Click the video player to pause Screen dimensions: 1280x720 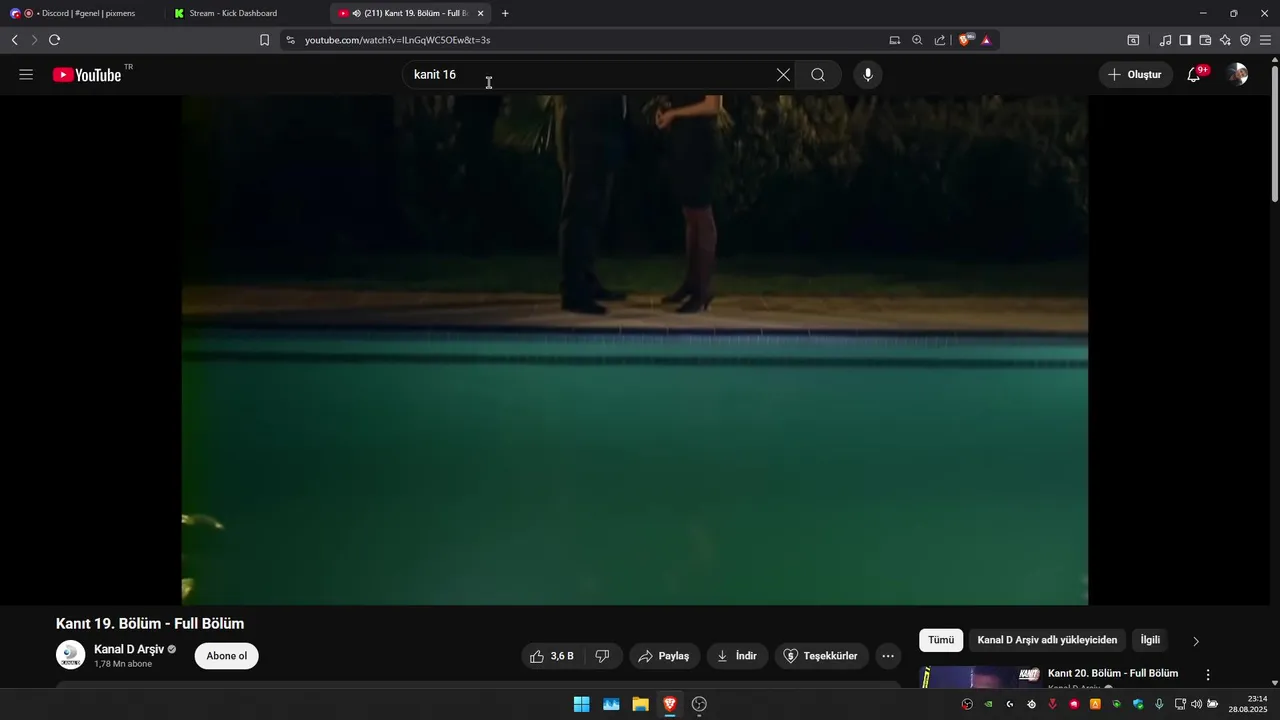634,350
